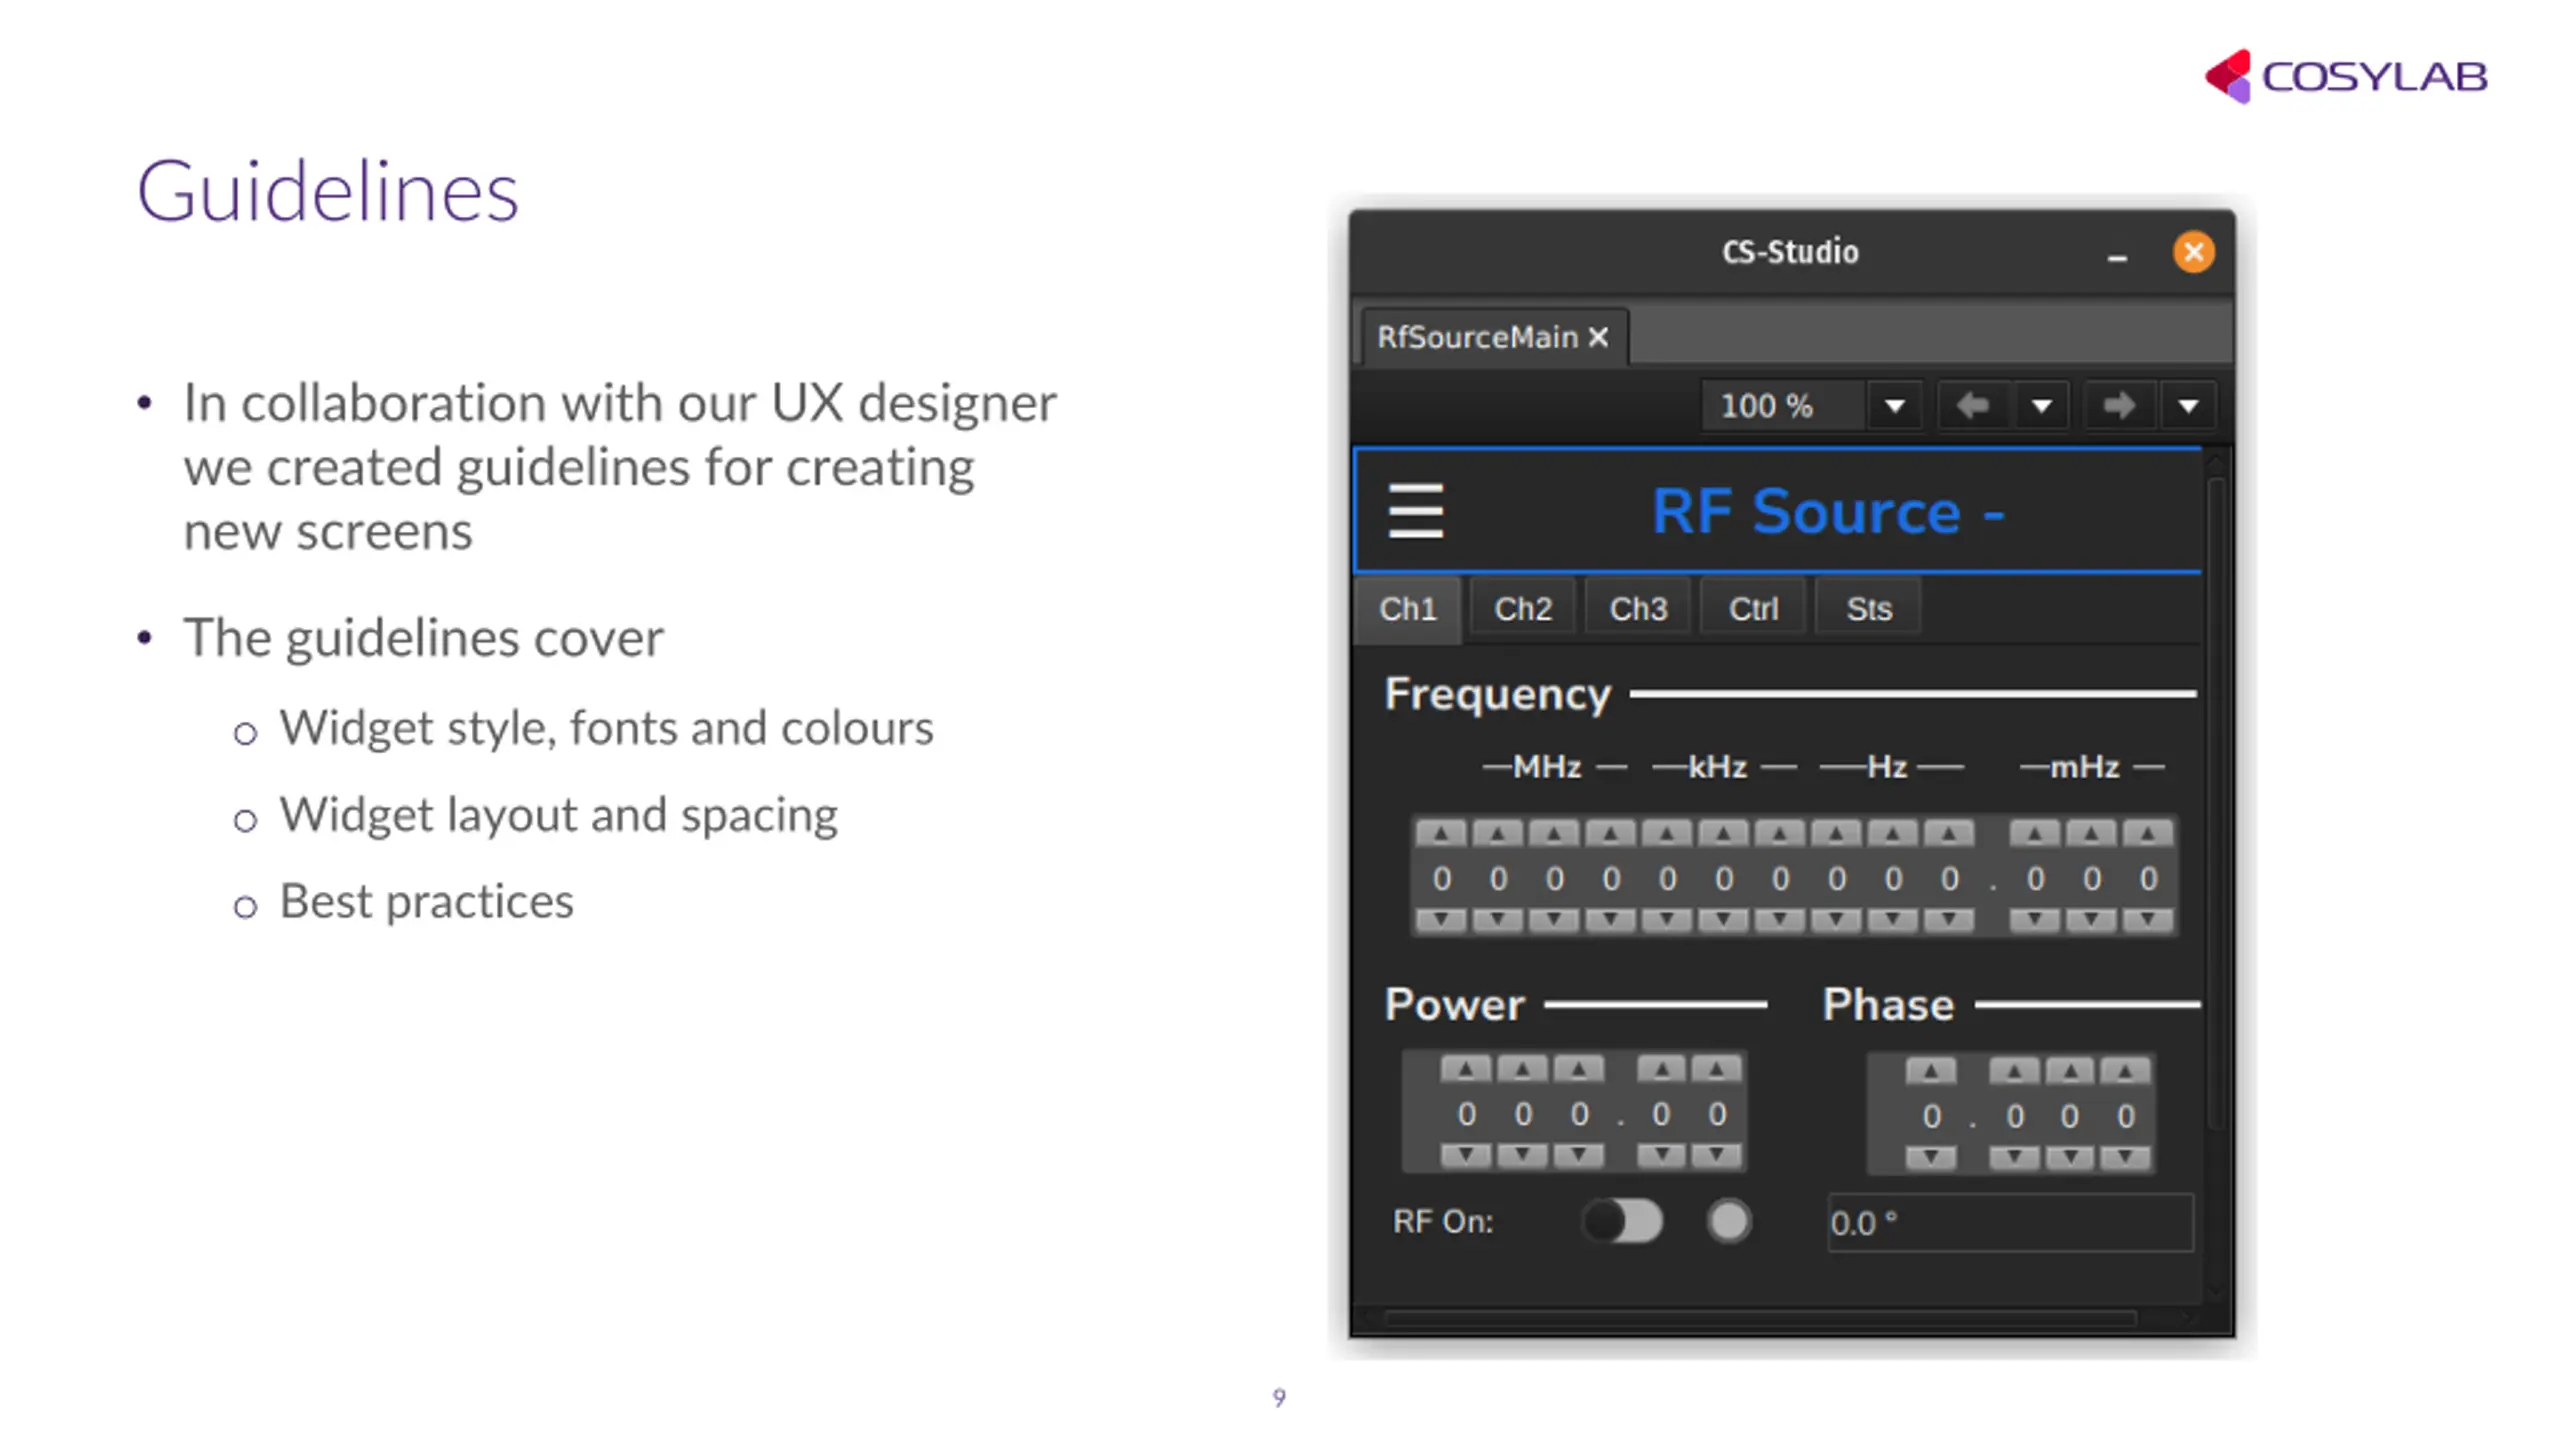The image size is (2560, 1440).
Task: Decrement the last Frequency mHz digit
Action: pyautogui.click(x=2147, y=920)
